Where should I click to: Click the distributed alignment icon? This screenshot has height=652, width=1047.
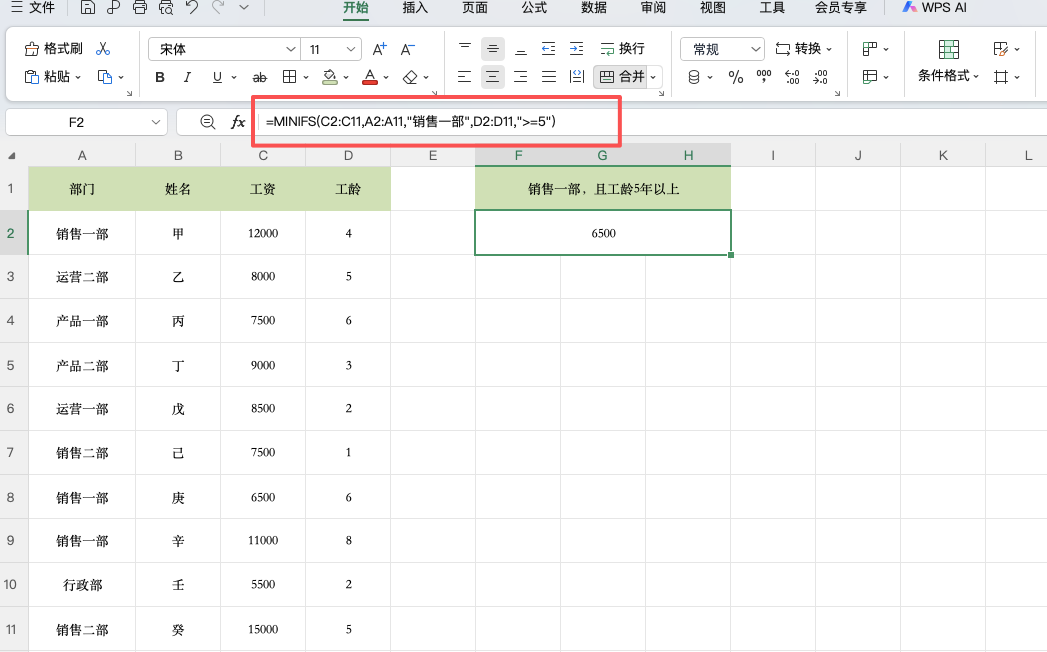tap(577, 76)
